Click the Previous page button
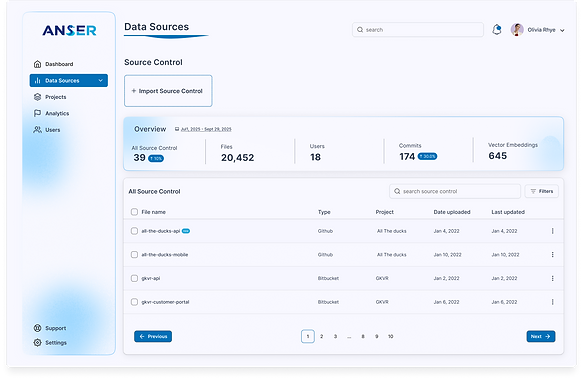 (153, 336)
